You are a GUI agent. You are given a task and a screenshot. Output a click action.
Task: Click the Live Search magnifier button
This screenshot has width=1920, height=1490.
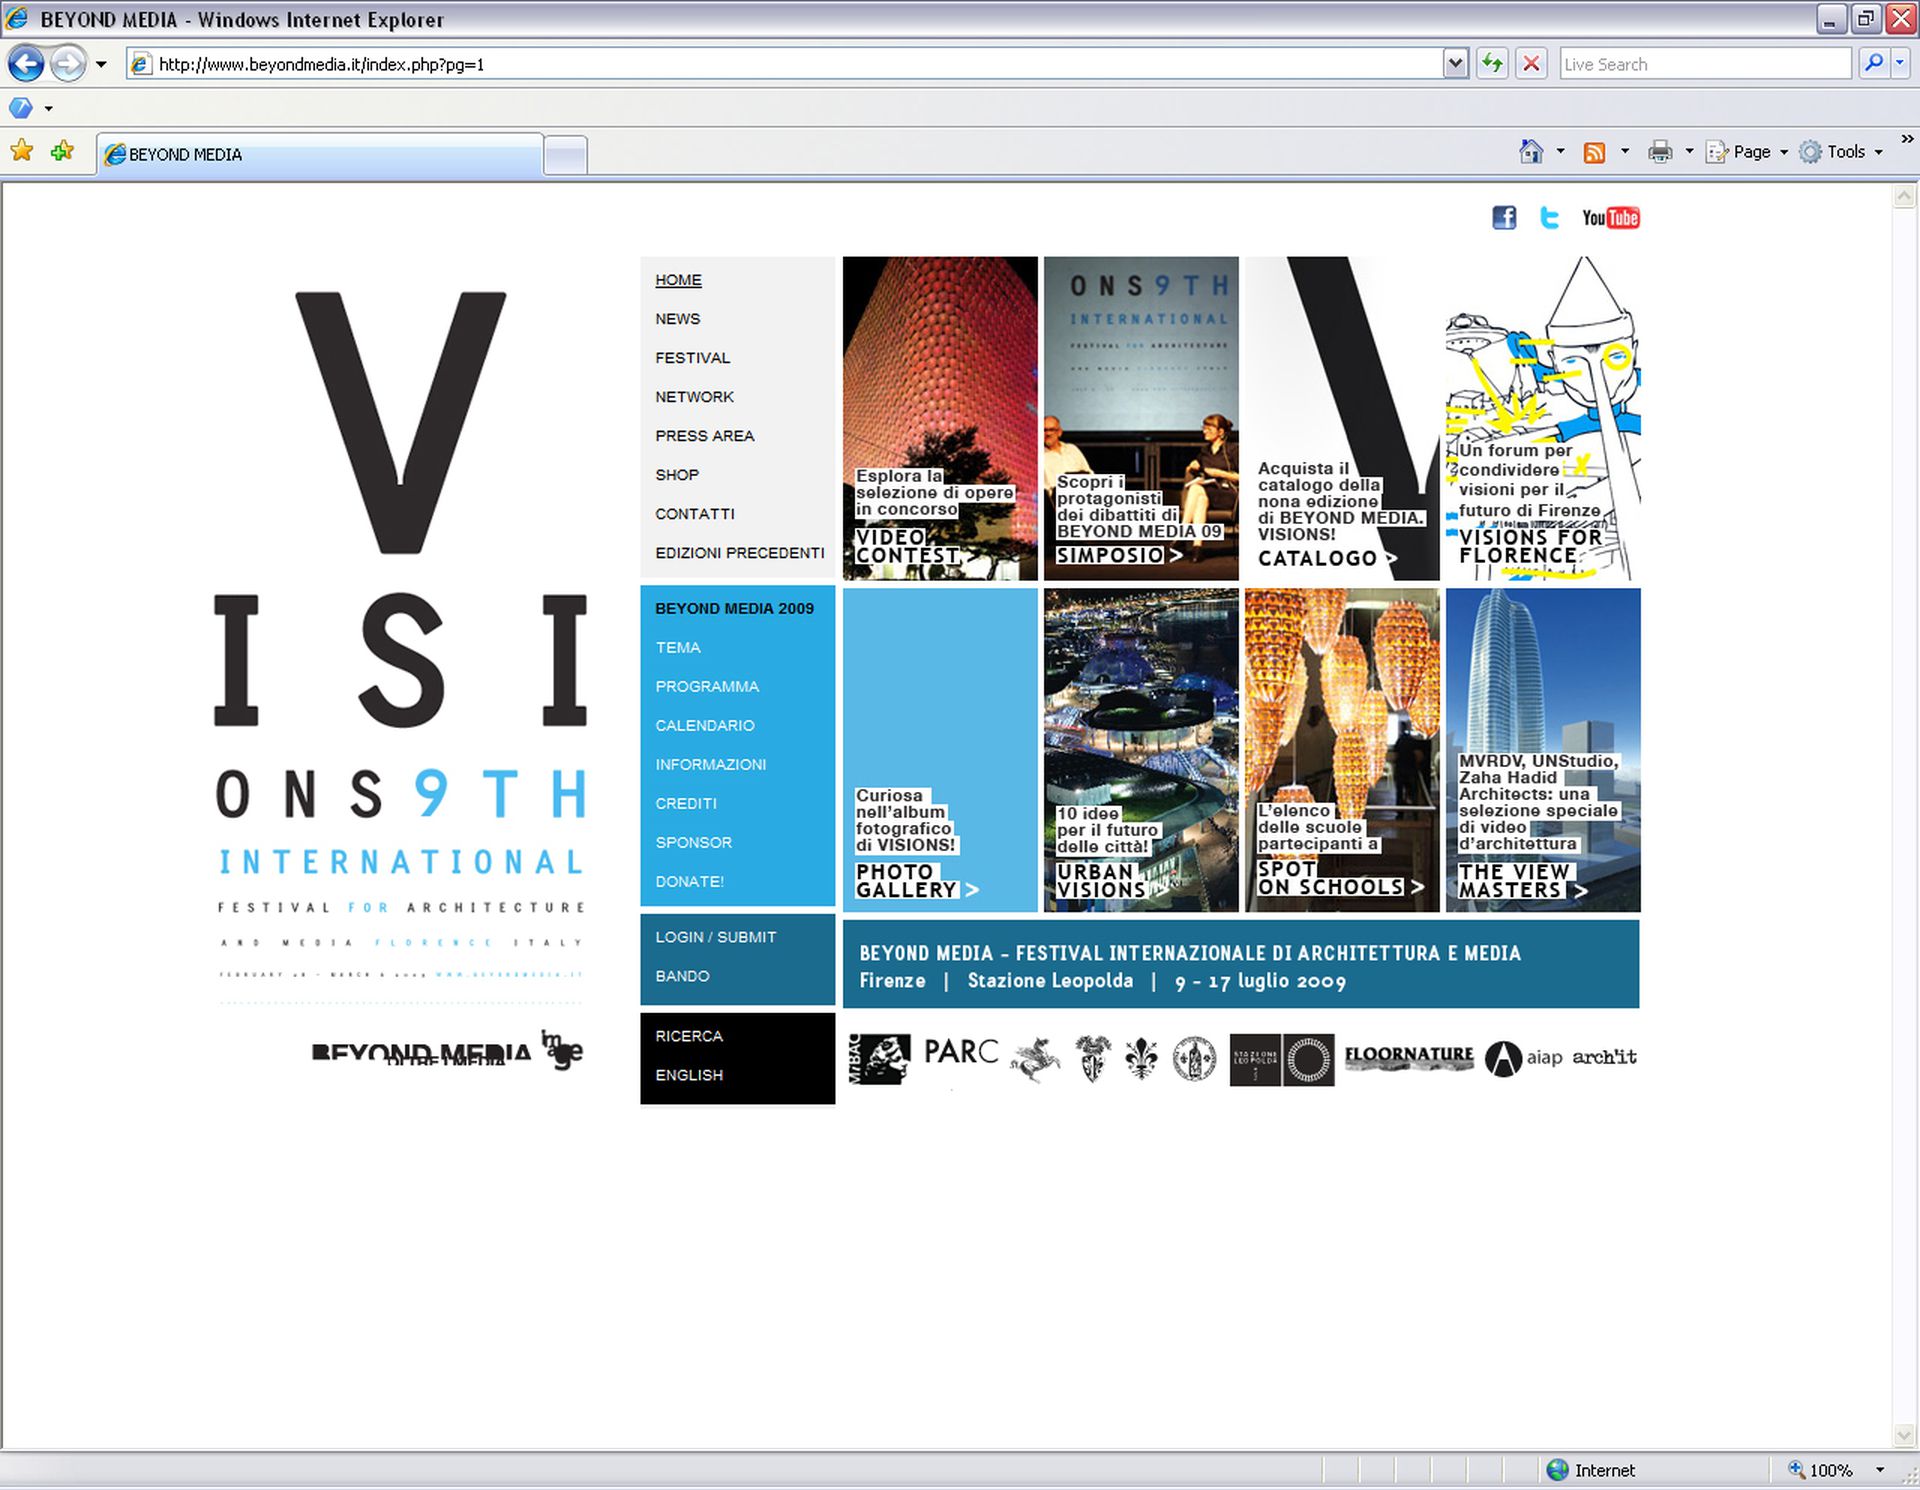pyautogui.click(x=1873, y=64)
